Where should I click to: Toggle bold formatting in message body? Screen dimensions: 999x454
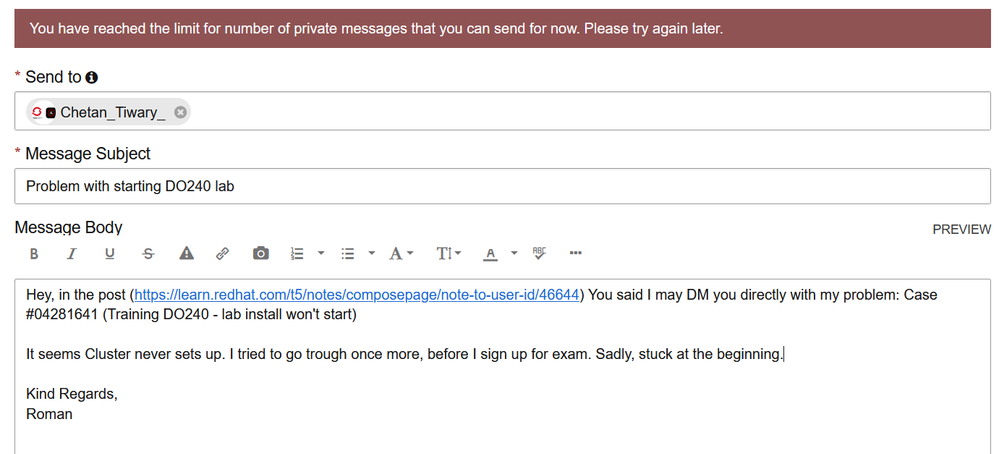click(x=34, y=254)
